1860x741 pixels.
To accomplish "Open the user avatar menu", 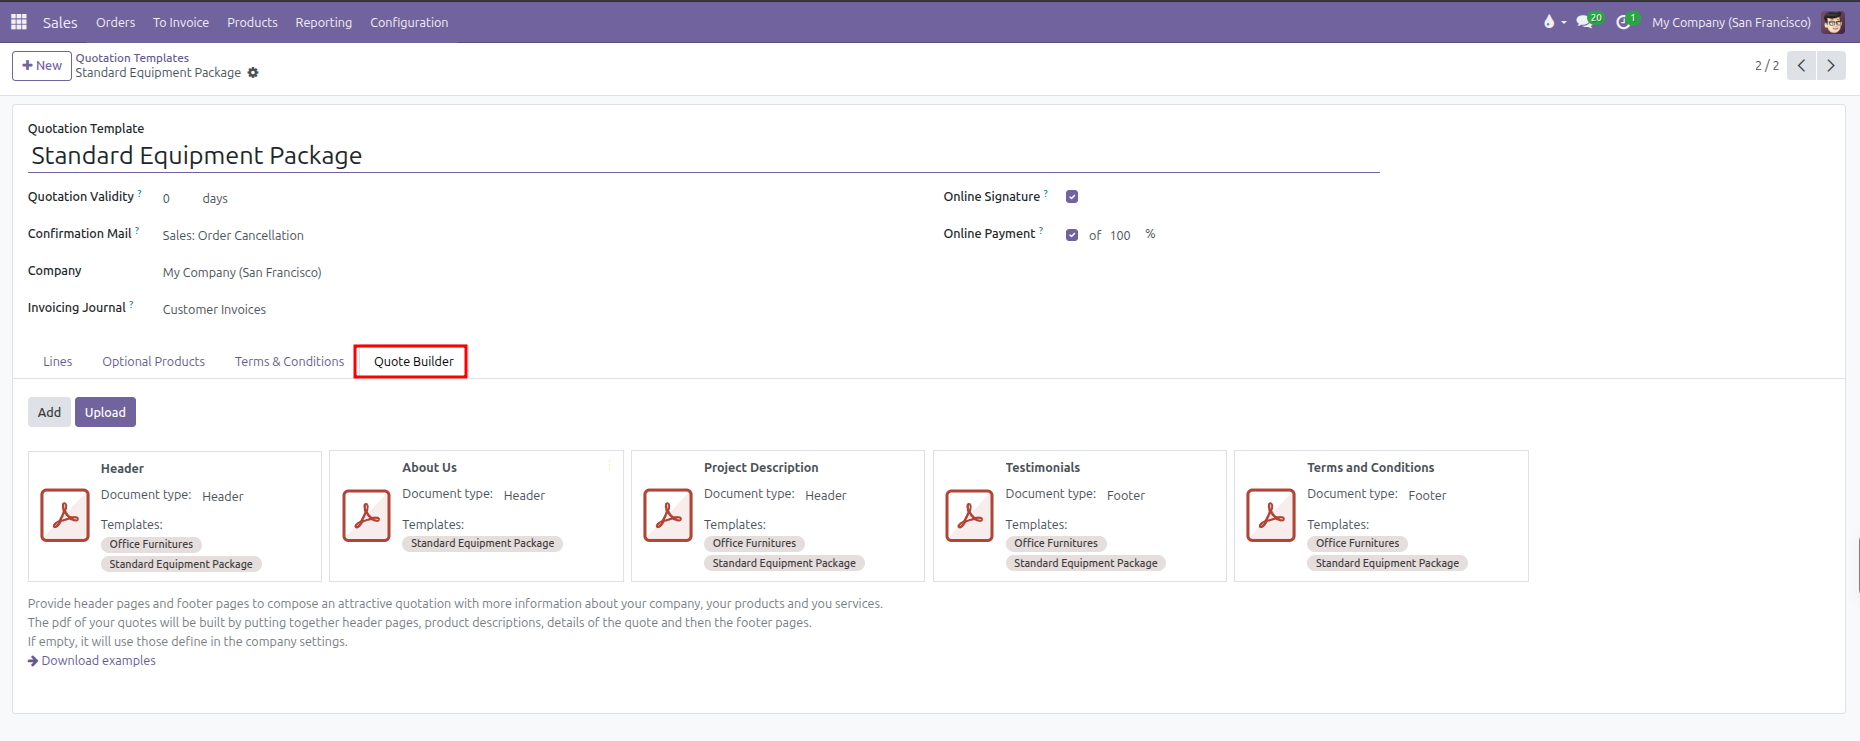I will click(1833, 22).
